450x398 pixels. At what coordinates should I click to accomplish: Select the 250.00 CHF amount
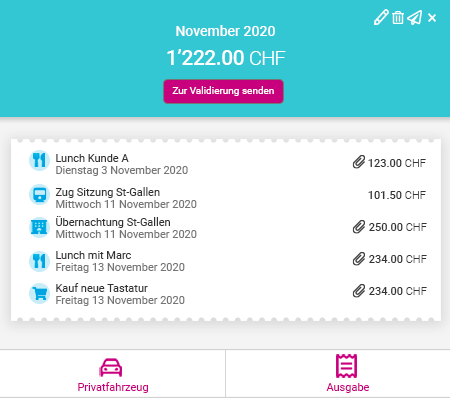[x=397, y=227]
